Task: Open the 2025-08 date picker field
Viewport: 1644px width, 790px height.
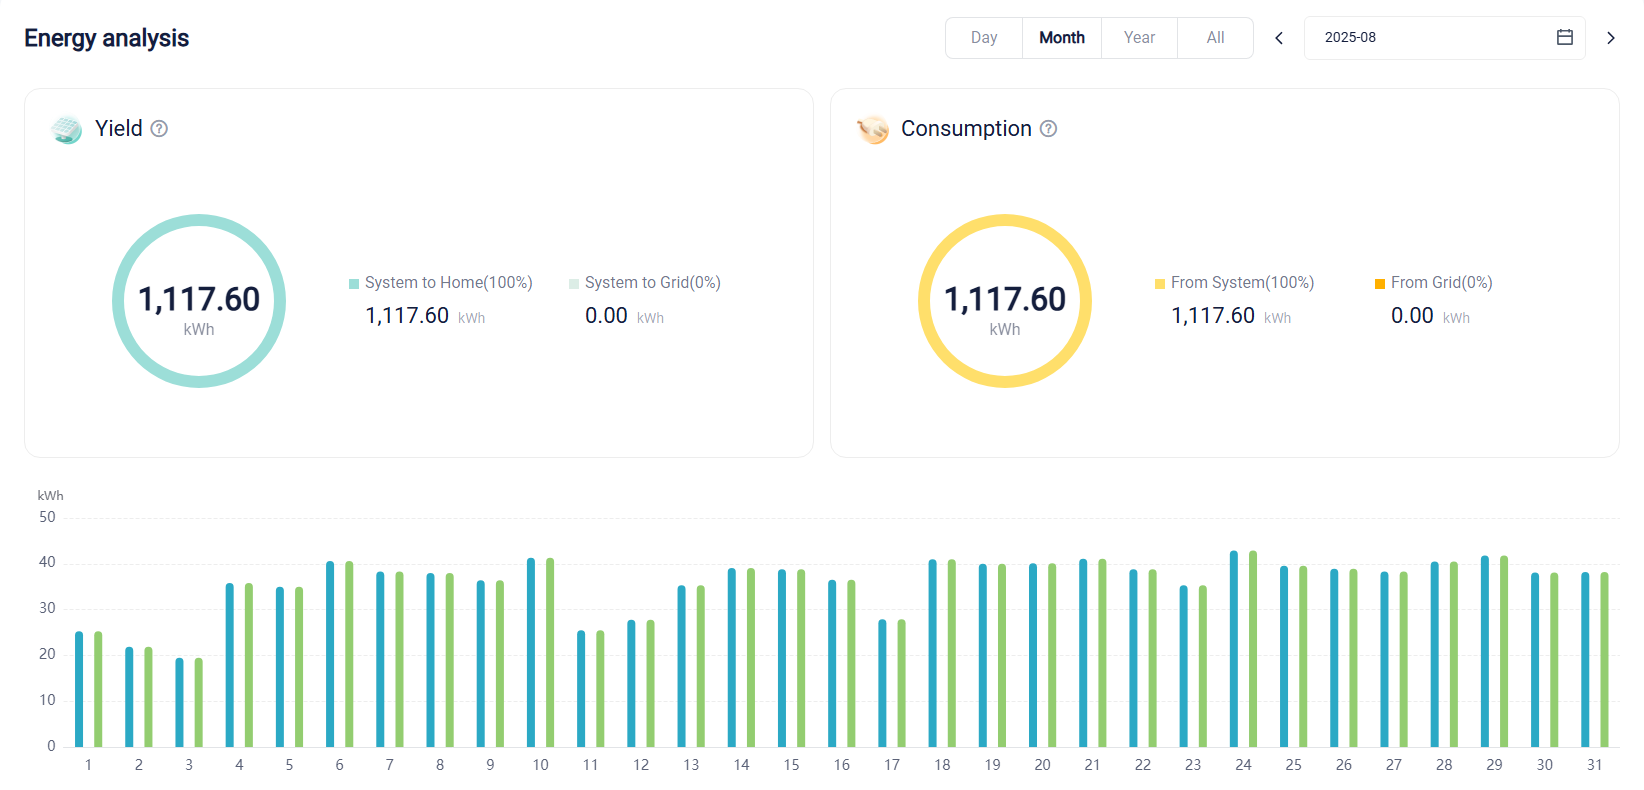Action: (x=1444, y=38)
